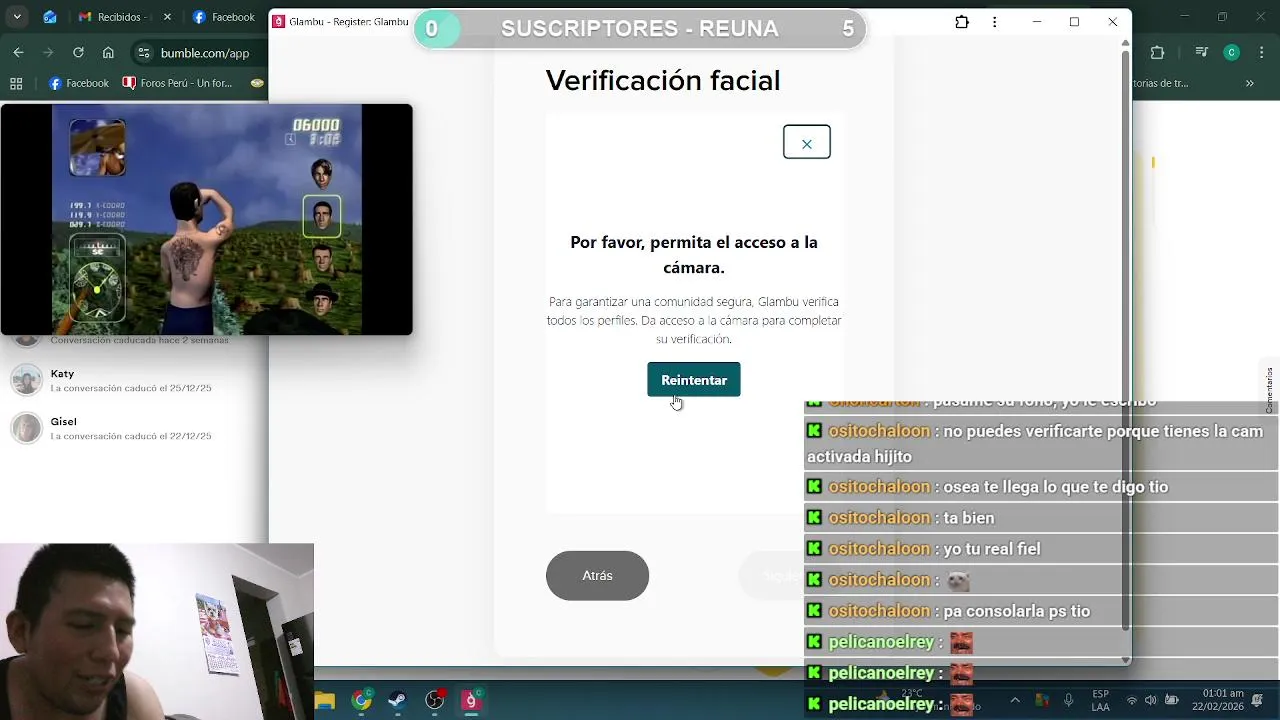Open File Explorer from the taskbar

pos(325,701)
